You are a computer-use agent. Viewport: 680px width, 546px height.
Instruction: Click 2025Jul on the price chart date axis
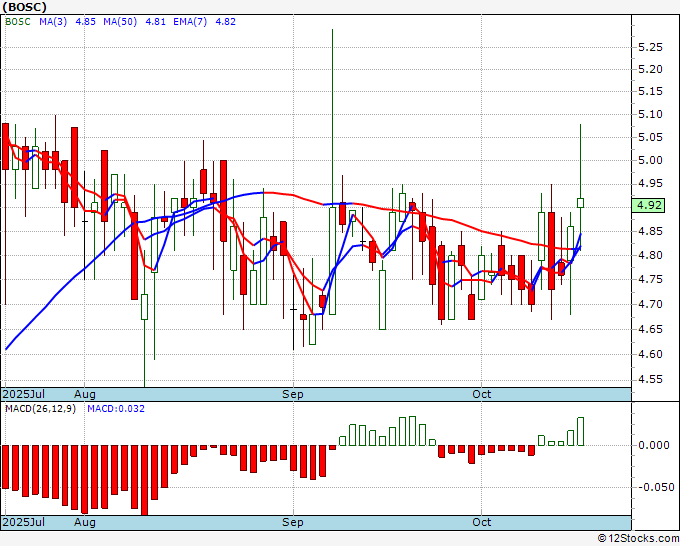pyautogui.click(x=24, y=394)
